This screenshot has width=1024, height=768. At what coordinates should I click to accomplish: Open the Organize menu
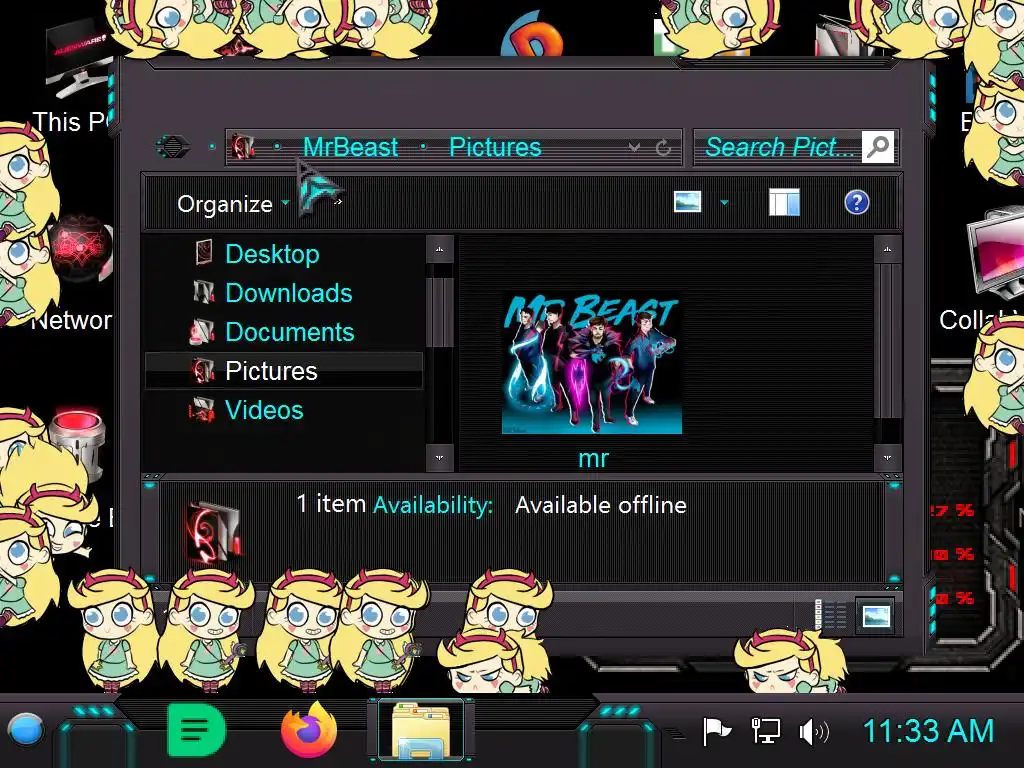coord(233,204)
